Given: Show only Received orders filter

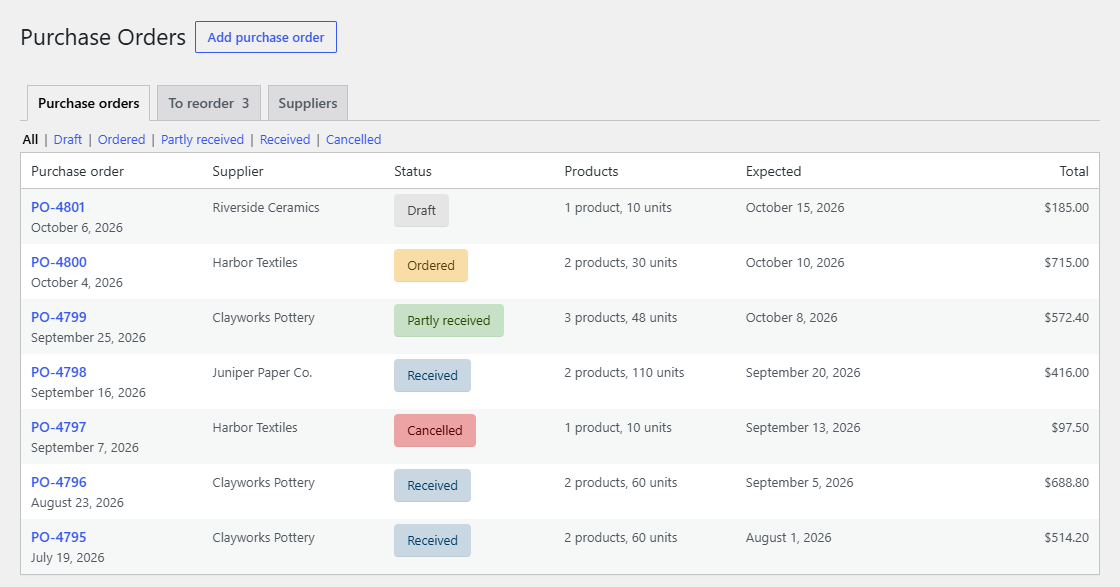Looking at the screenshot, I should (285, 139).
